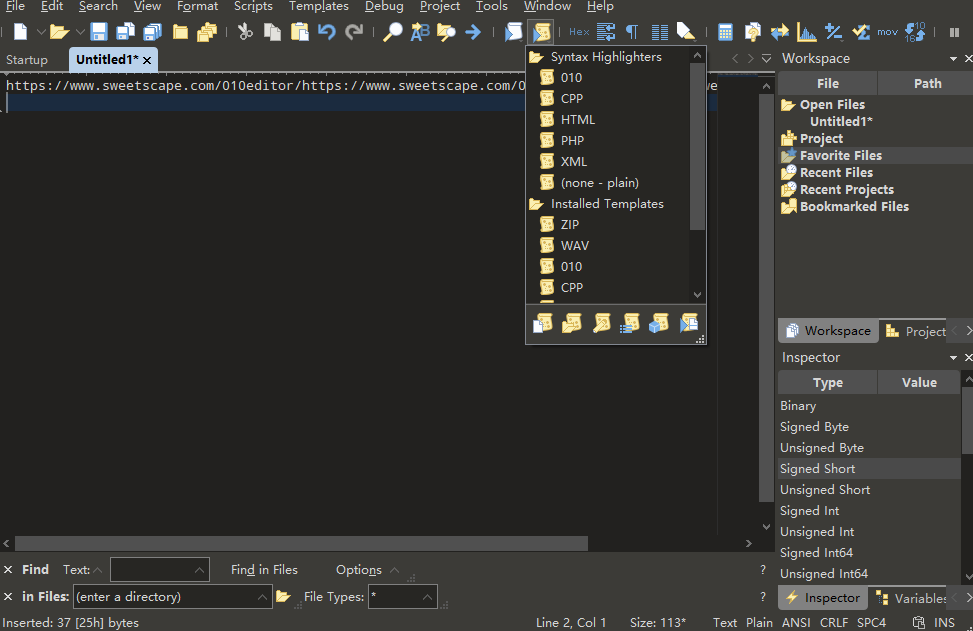This screenshot has height=631, width=973.
Task: Undo the last action
Action: [x=326, y=32]
